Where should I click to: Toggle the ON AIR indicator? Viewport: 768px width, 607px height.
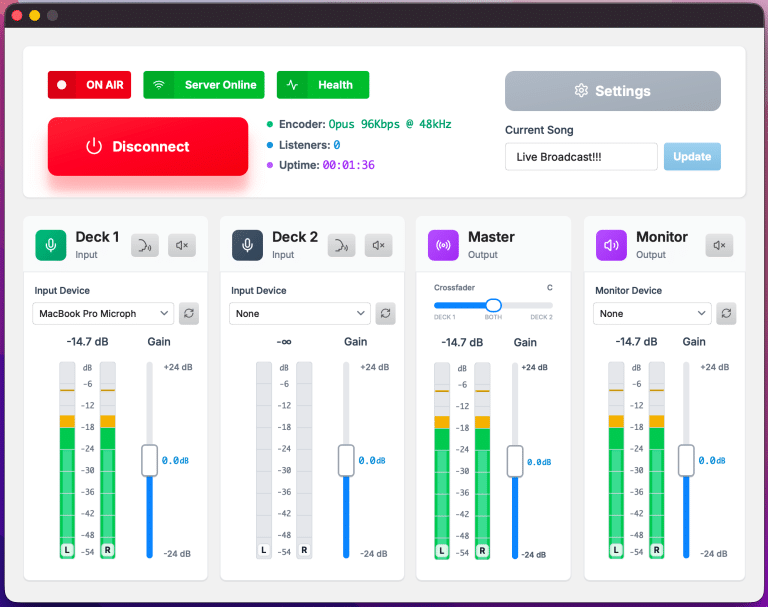(x=90, y=85)
